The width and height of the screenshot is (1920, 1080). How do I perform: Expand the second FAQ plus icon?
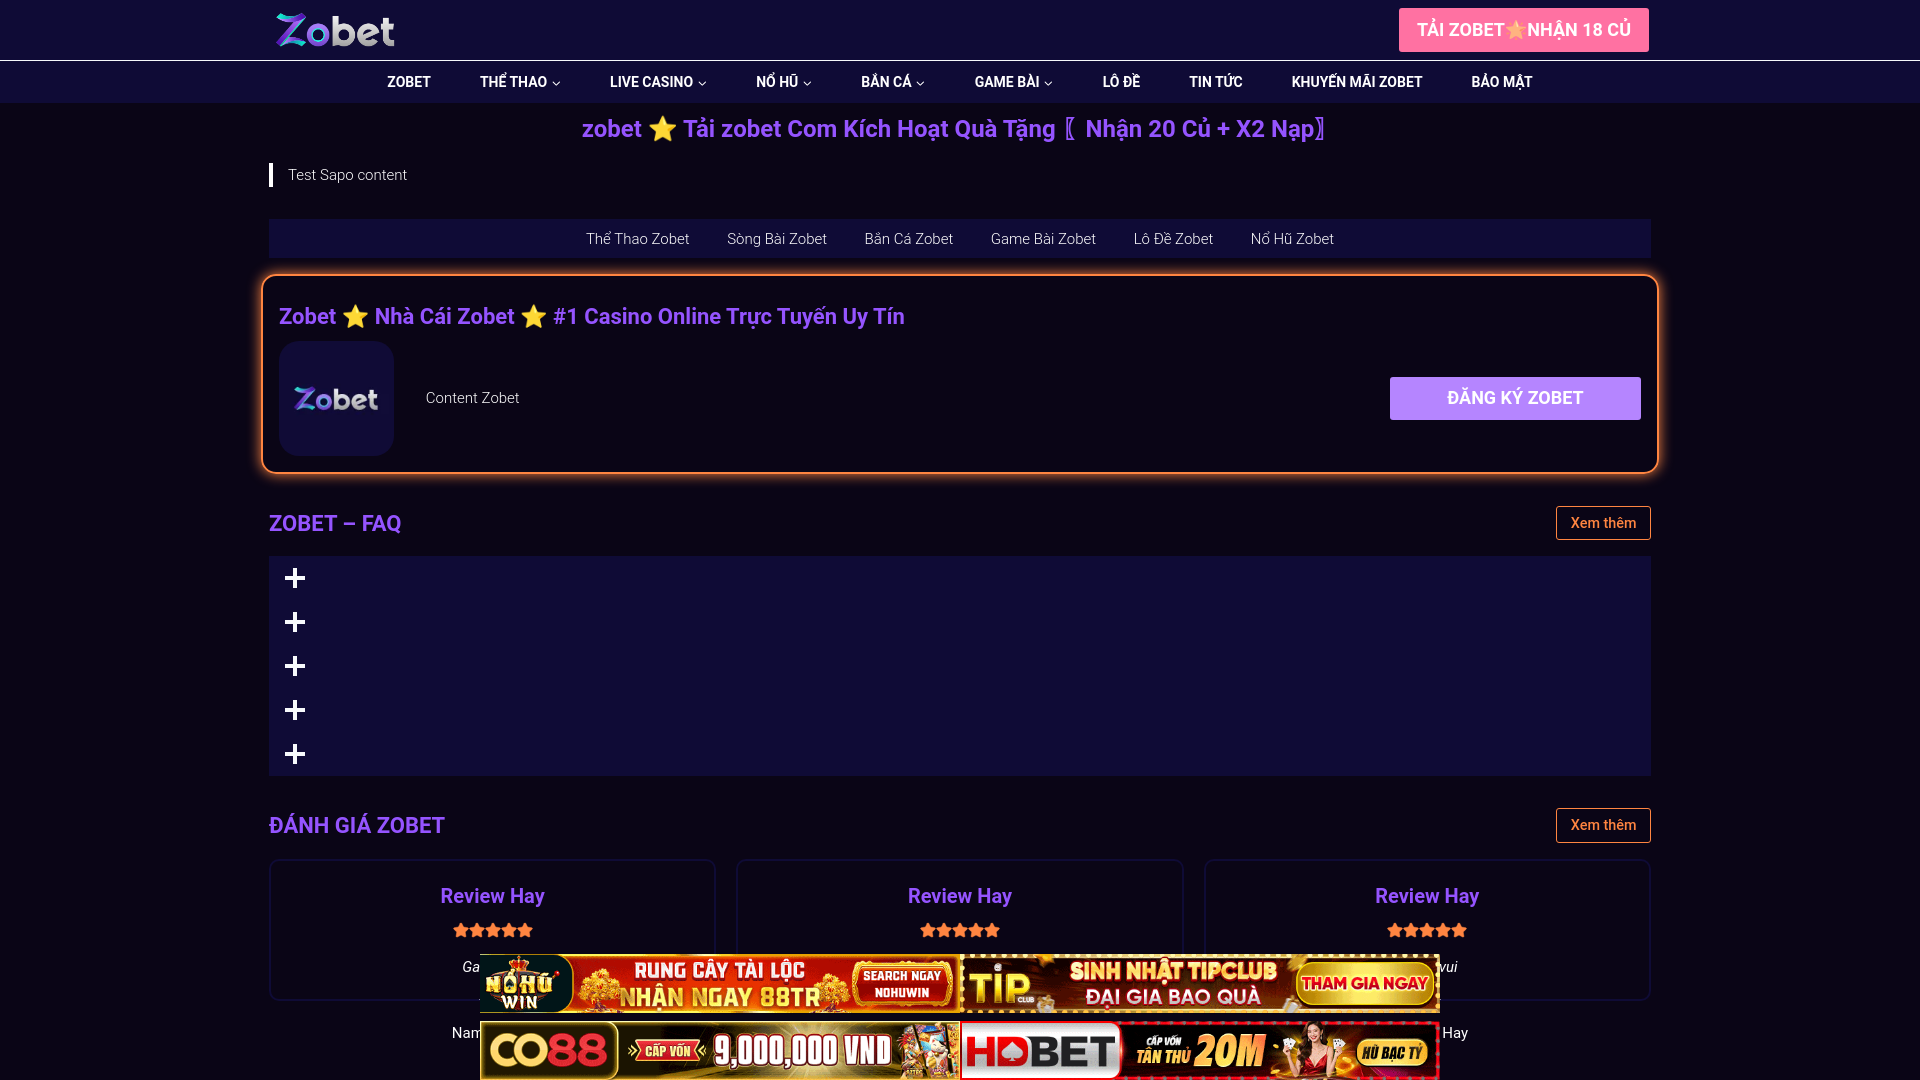(295, 622)
